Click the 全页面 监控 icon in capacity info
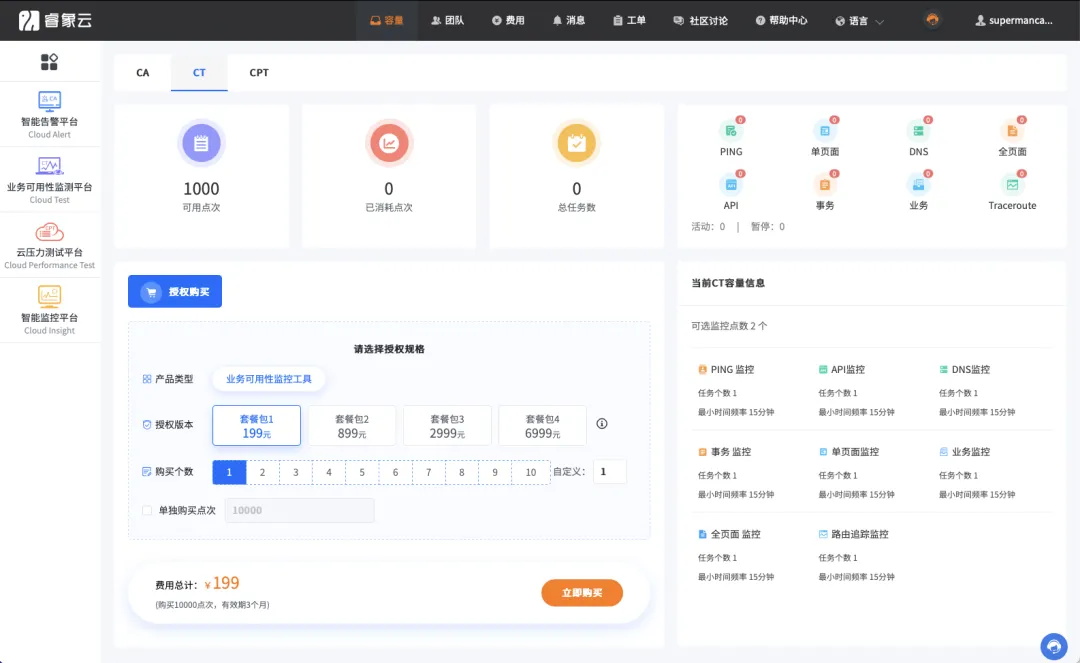The image size is (1080, 663). (703, 534)
